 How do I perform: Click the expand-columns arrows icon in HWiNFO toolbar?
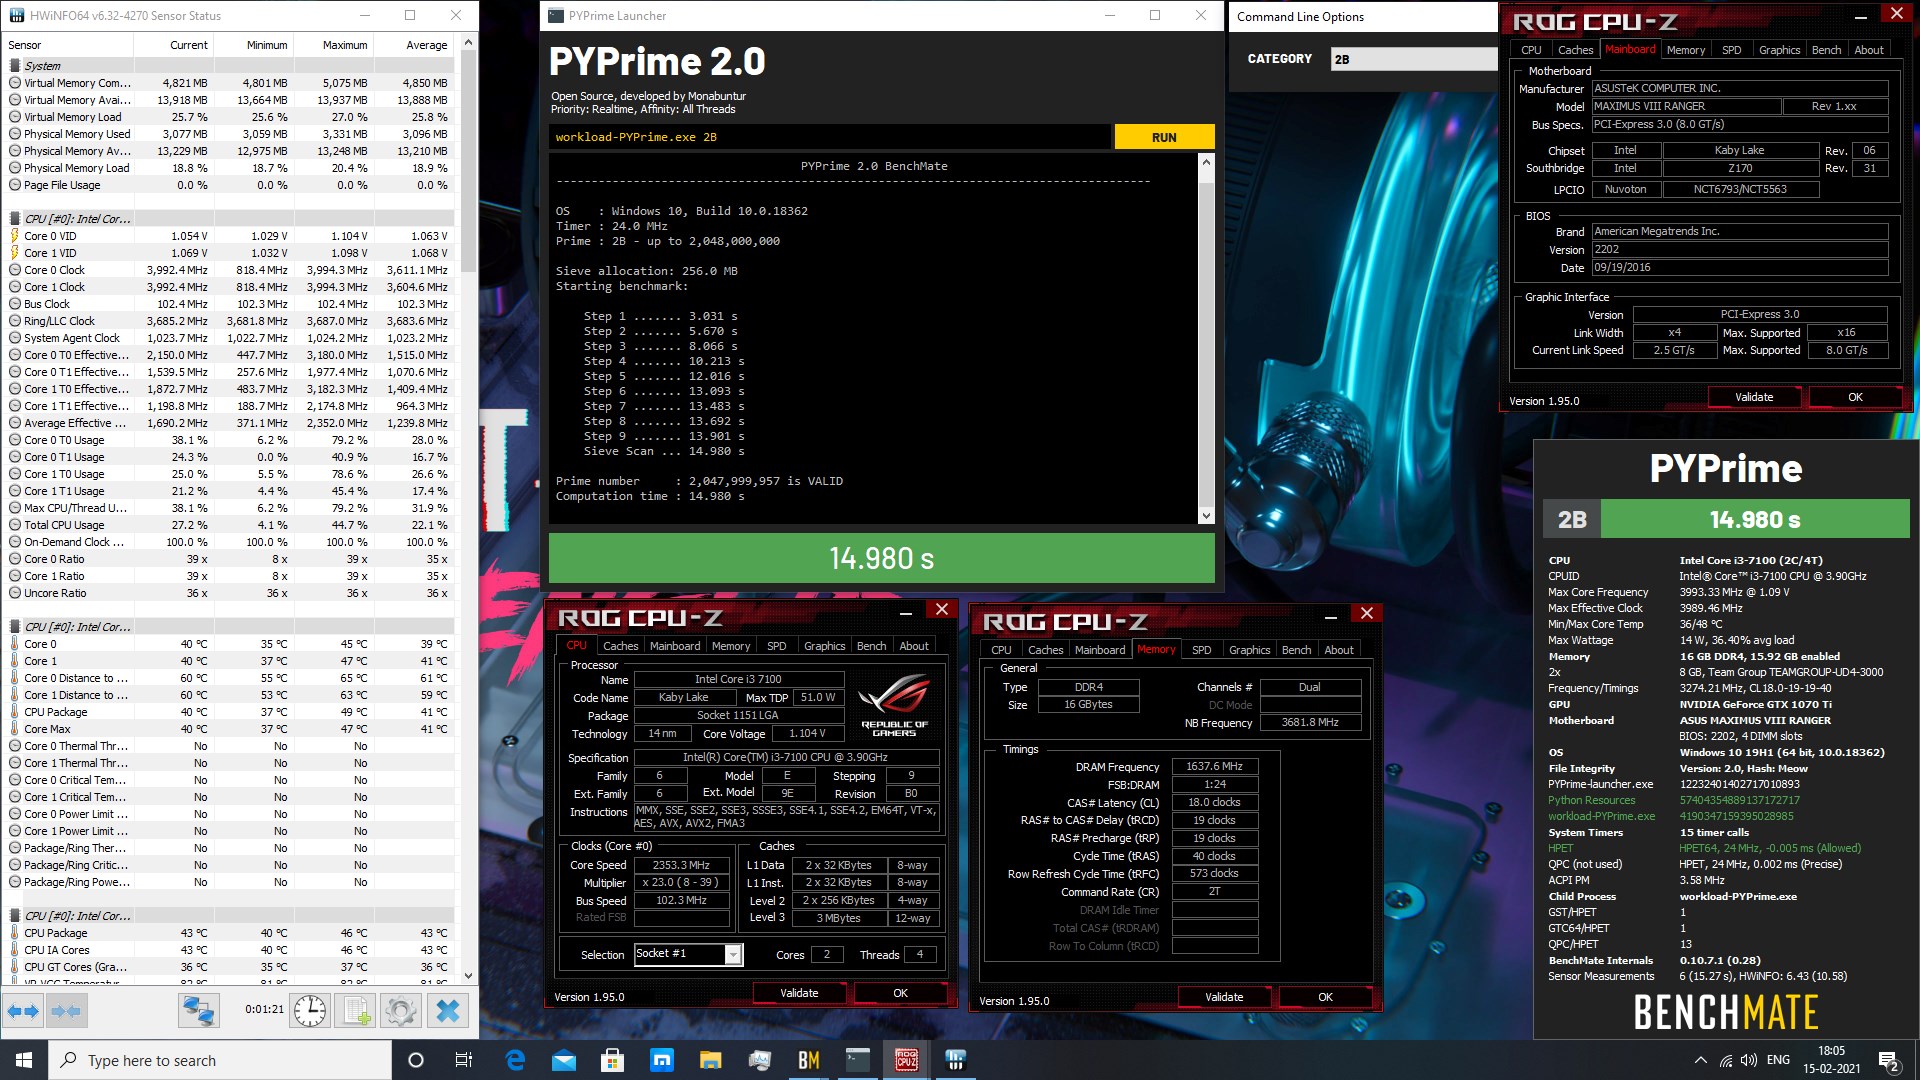(x=23, y=1011)
